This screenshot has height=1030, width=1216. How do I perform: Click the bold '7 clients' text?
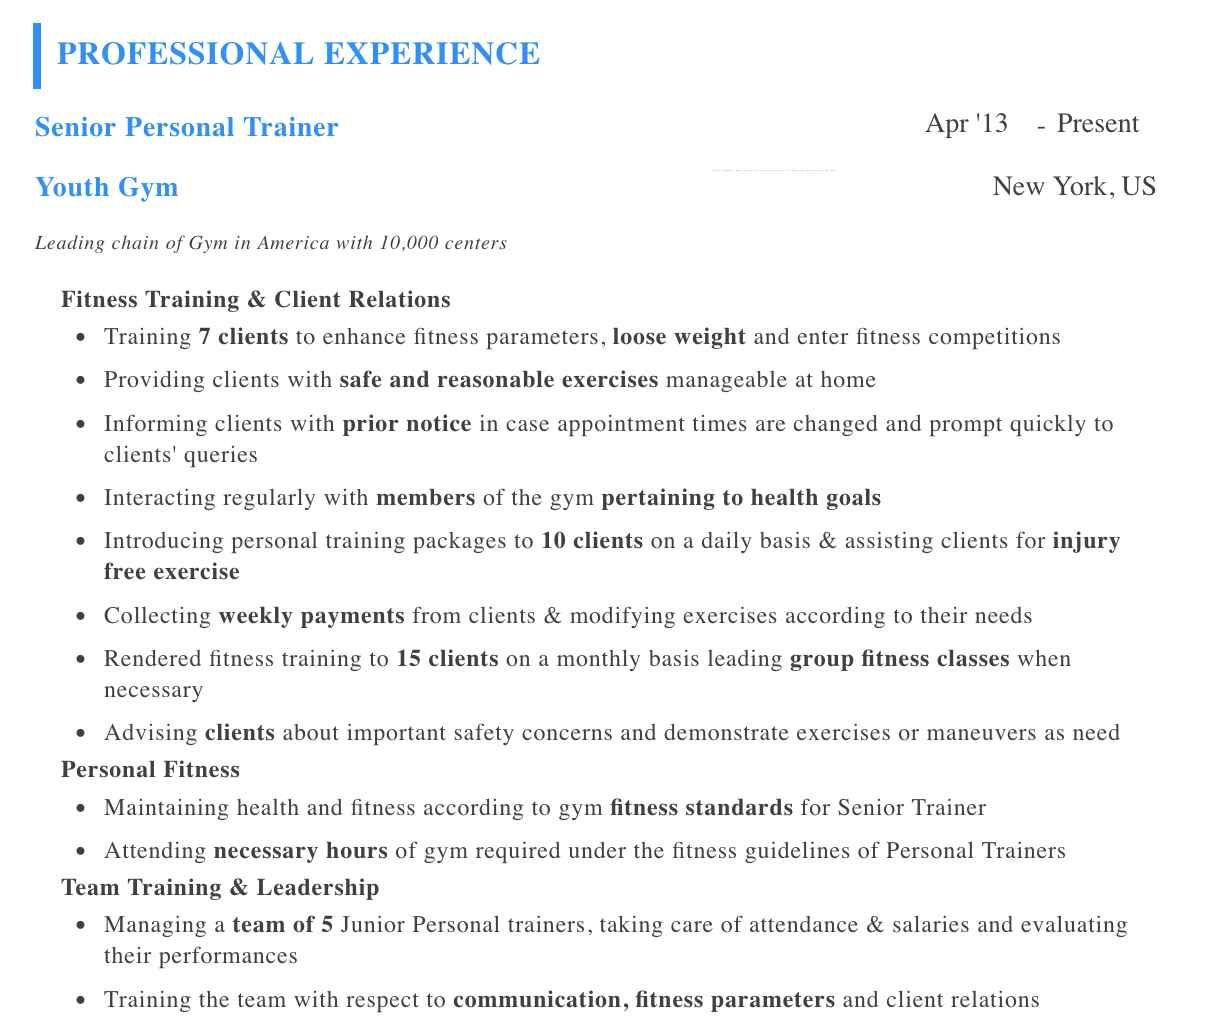click(x=243, y=337)
